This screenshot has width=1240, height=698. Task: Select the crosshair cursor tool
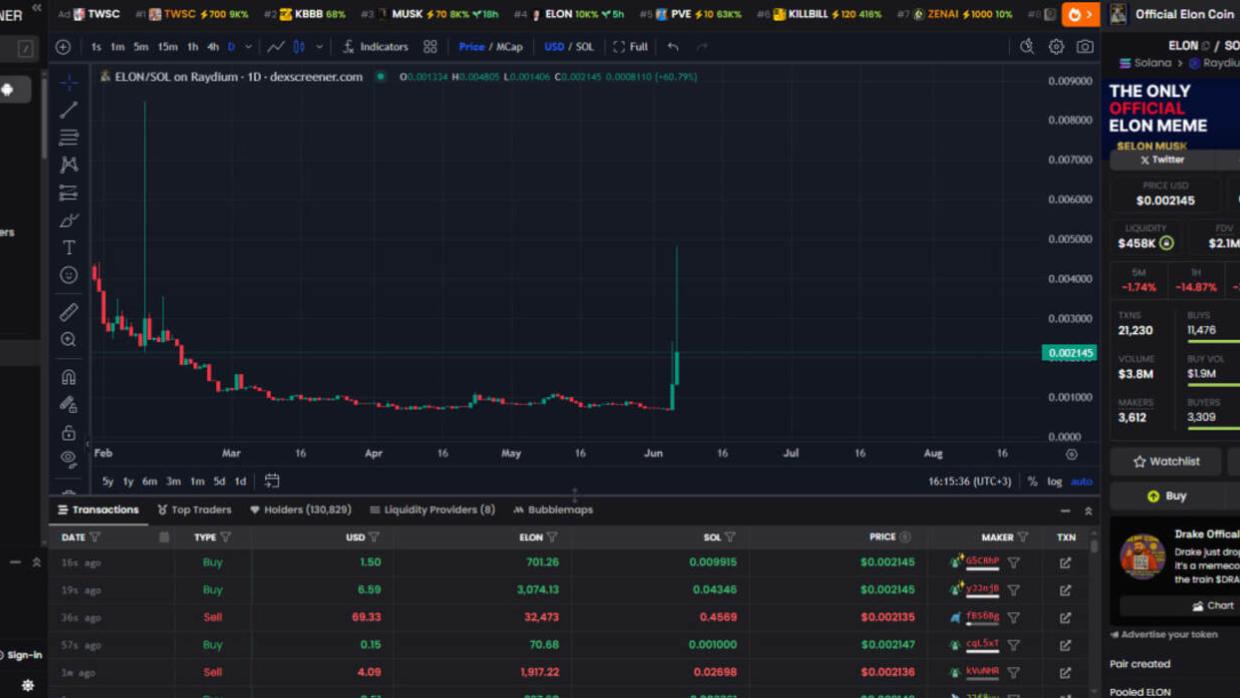tap(68, 82)
